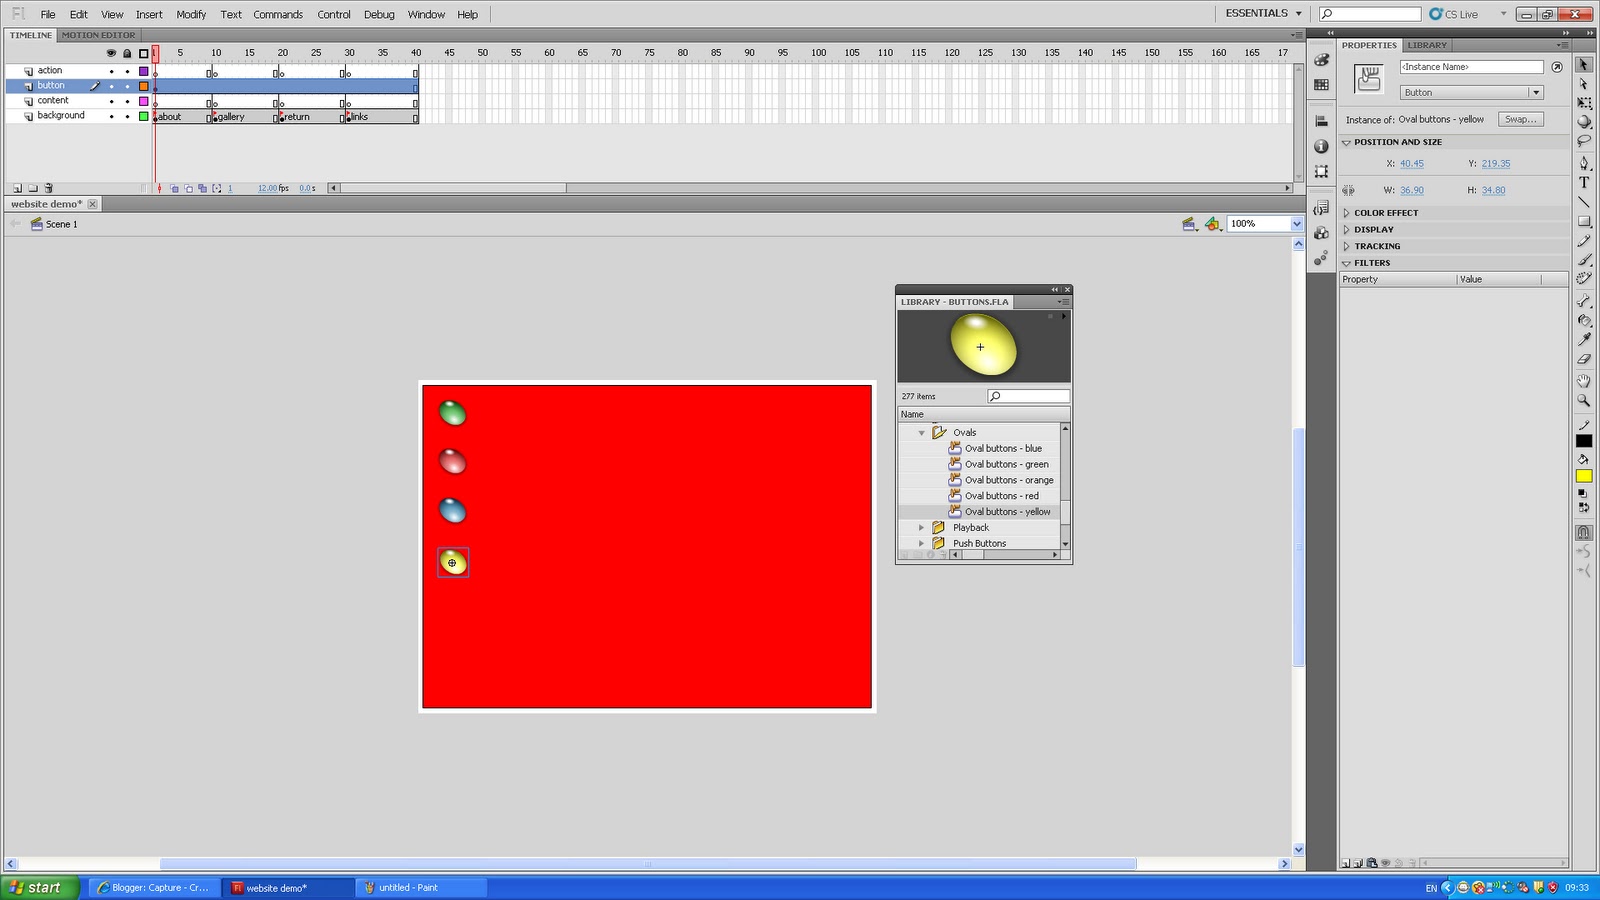Open the Modify menu
The height and width of the screenshot is (900, 1600).
(191, 14)
